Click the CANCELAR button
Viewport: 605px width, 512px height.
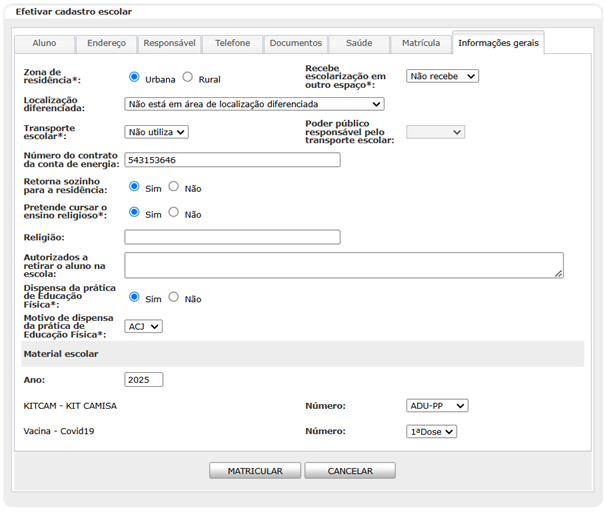[349, 471]
